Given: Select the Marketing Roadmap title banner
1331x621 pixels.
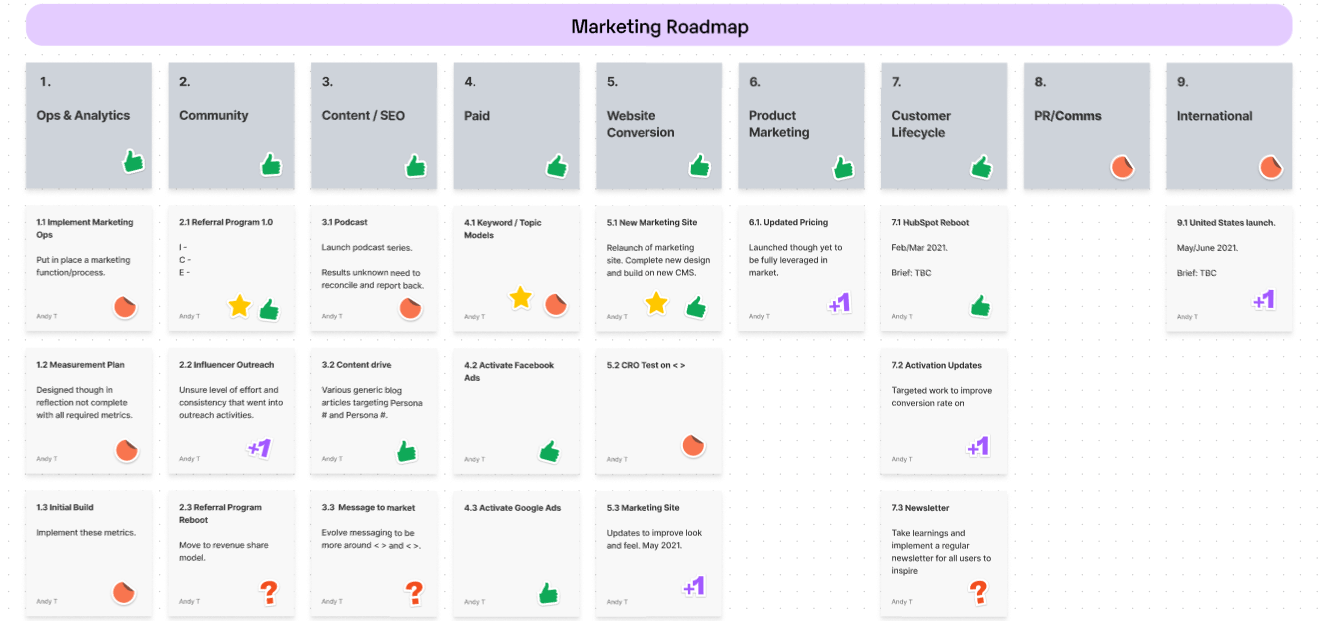Looking at the screenshot, I should click(x=659, y=25).
